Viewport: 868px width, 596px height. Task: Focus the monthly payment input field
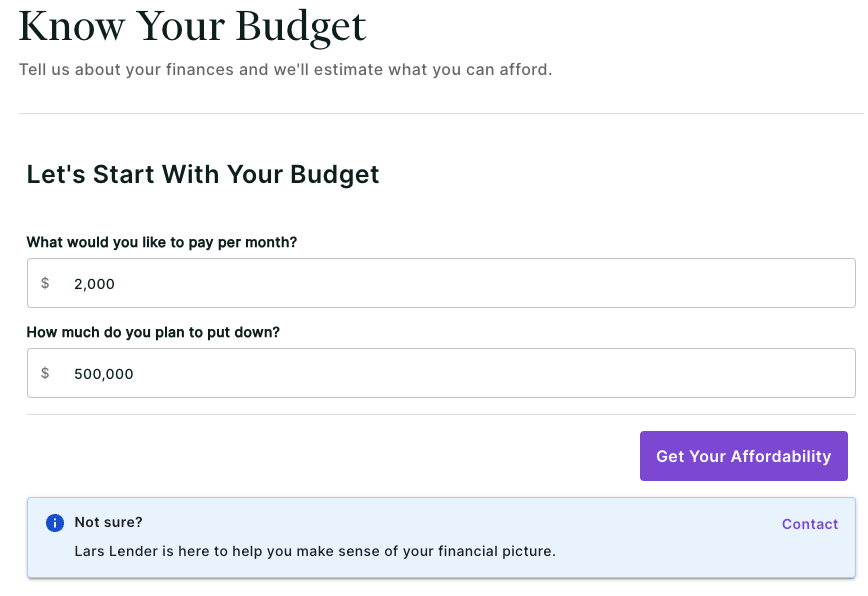tap(441, 283)
